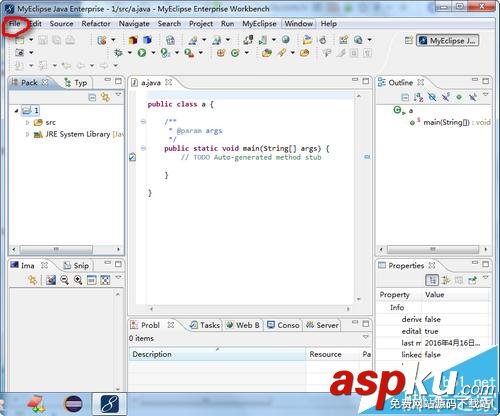Toggle Show Categories in Properties view
This screenshot has width=500, height=416.
[432, 280]
